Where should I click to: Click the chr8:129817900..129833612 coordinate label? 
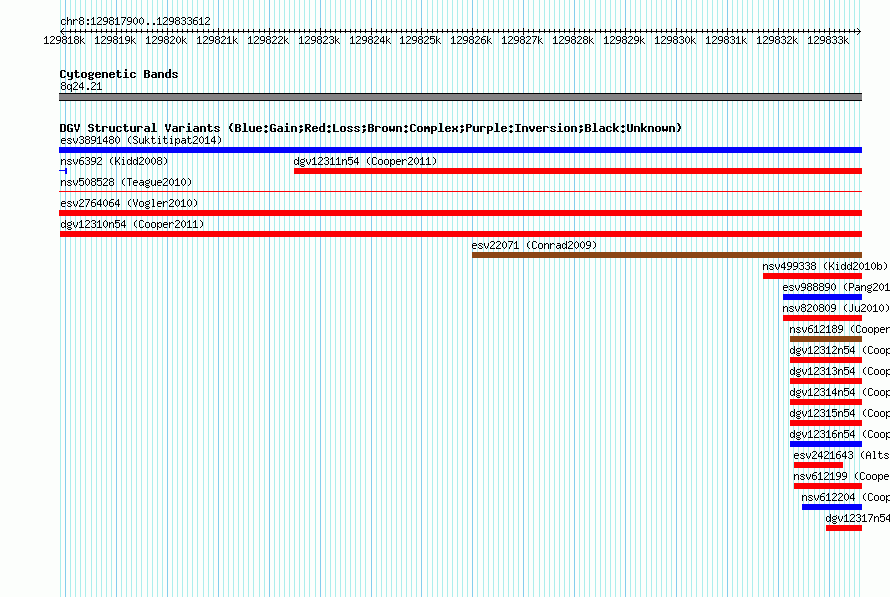(135, 21)
